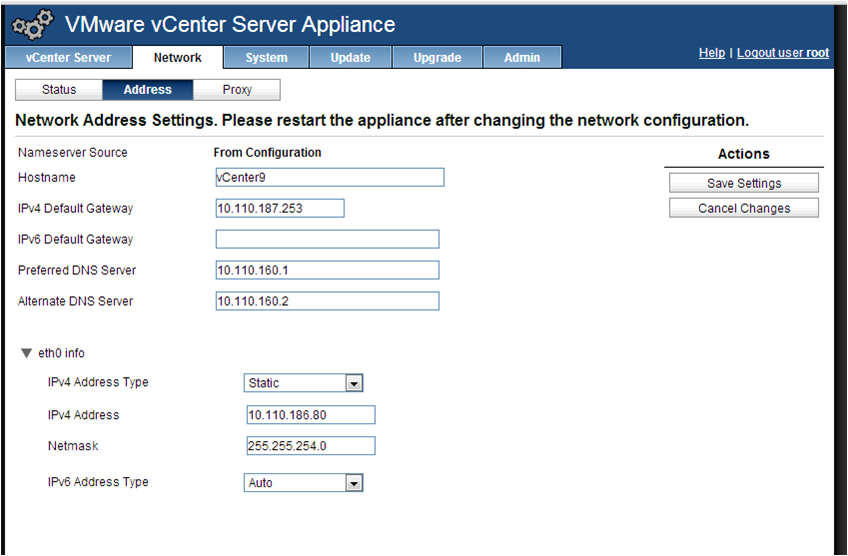Open the IPv6 Address Type dropdown
Viewport: 848px width, 556px height.
(x=303, y=482)
